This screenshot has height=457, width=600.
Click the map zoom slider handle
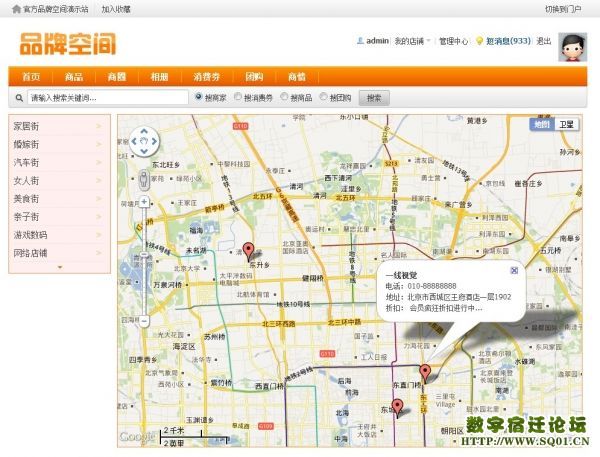pos(144,254)
